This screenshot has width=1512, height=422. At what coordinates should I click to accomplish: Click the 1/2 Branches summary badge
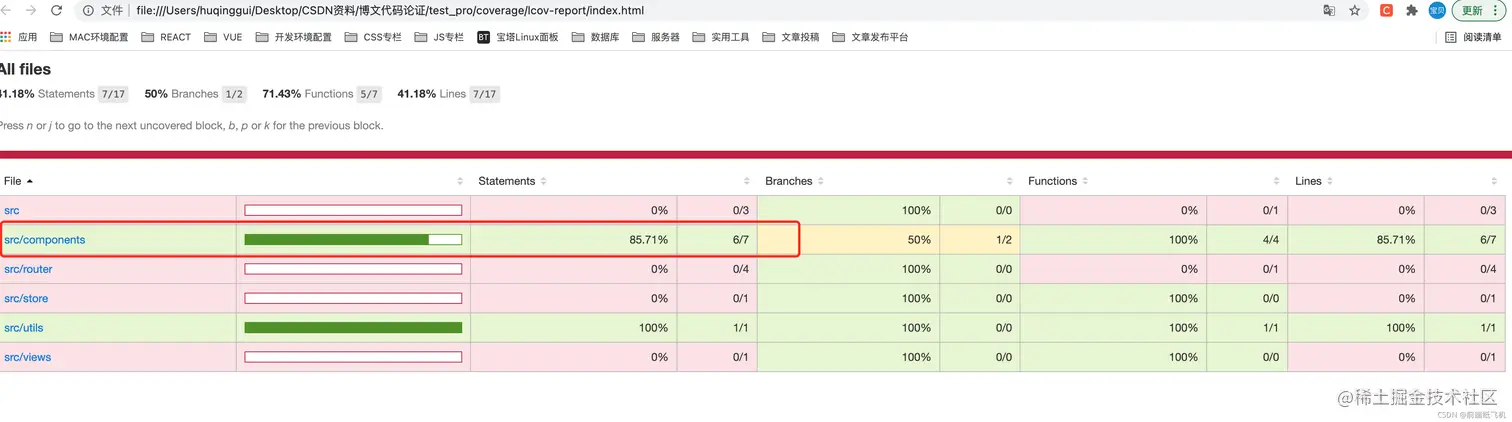point(234,94)
